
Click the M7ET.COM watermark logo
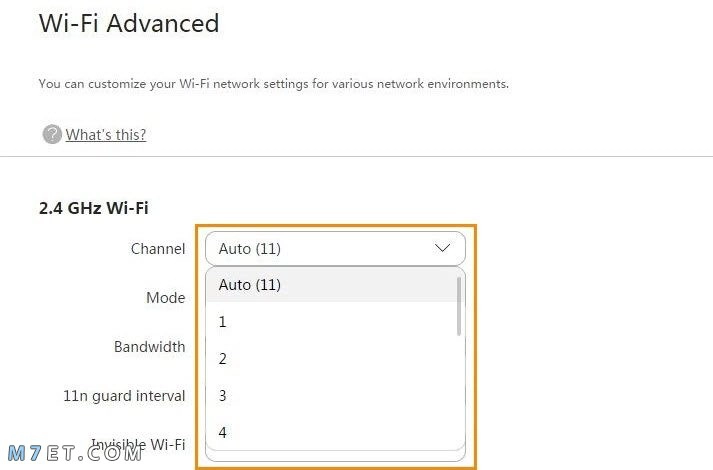tap(75, 453)
